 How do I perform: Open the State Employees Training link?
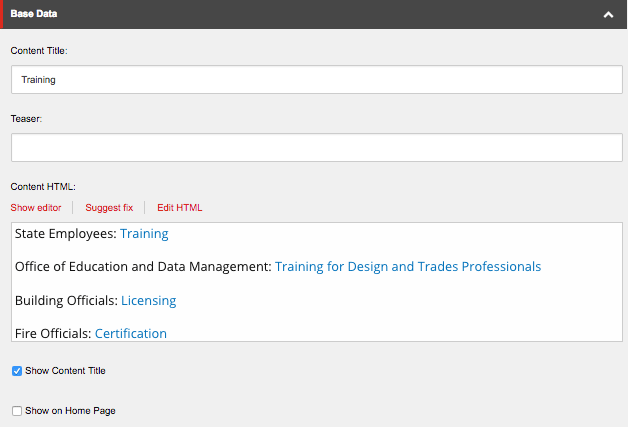144,234
